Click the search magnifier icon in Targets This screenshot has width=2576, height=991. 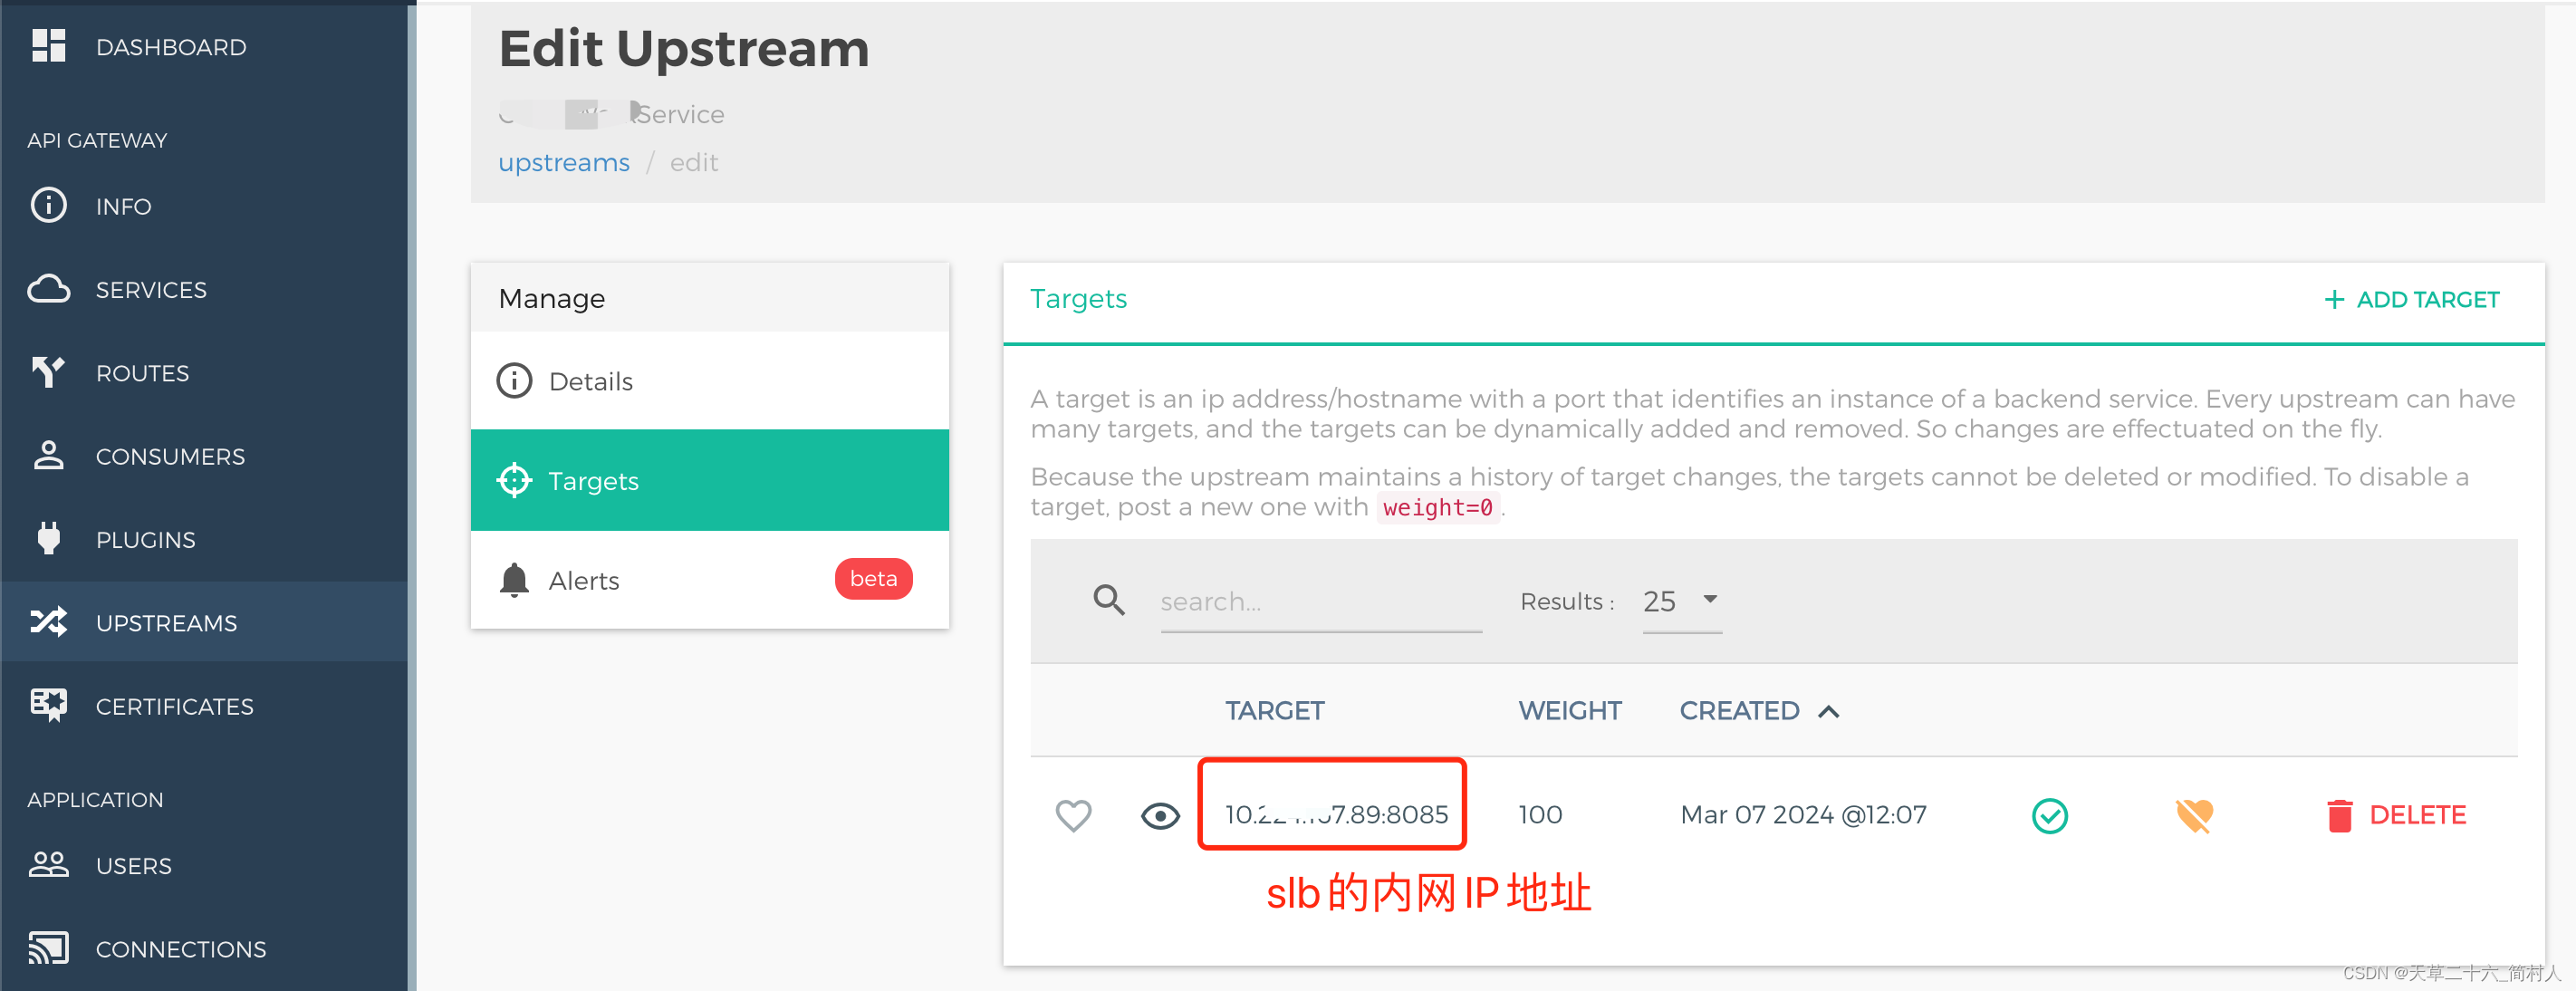[1109, 600]
